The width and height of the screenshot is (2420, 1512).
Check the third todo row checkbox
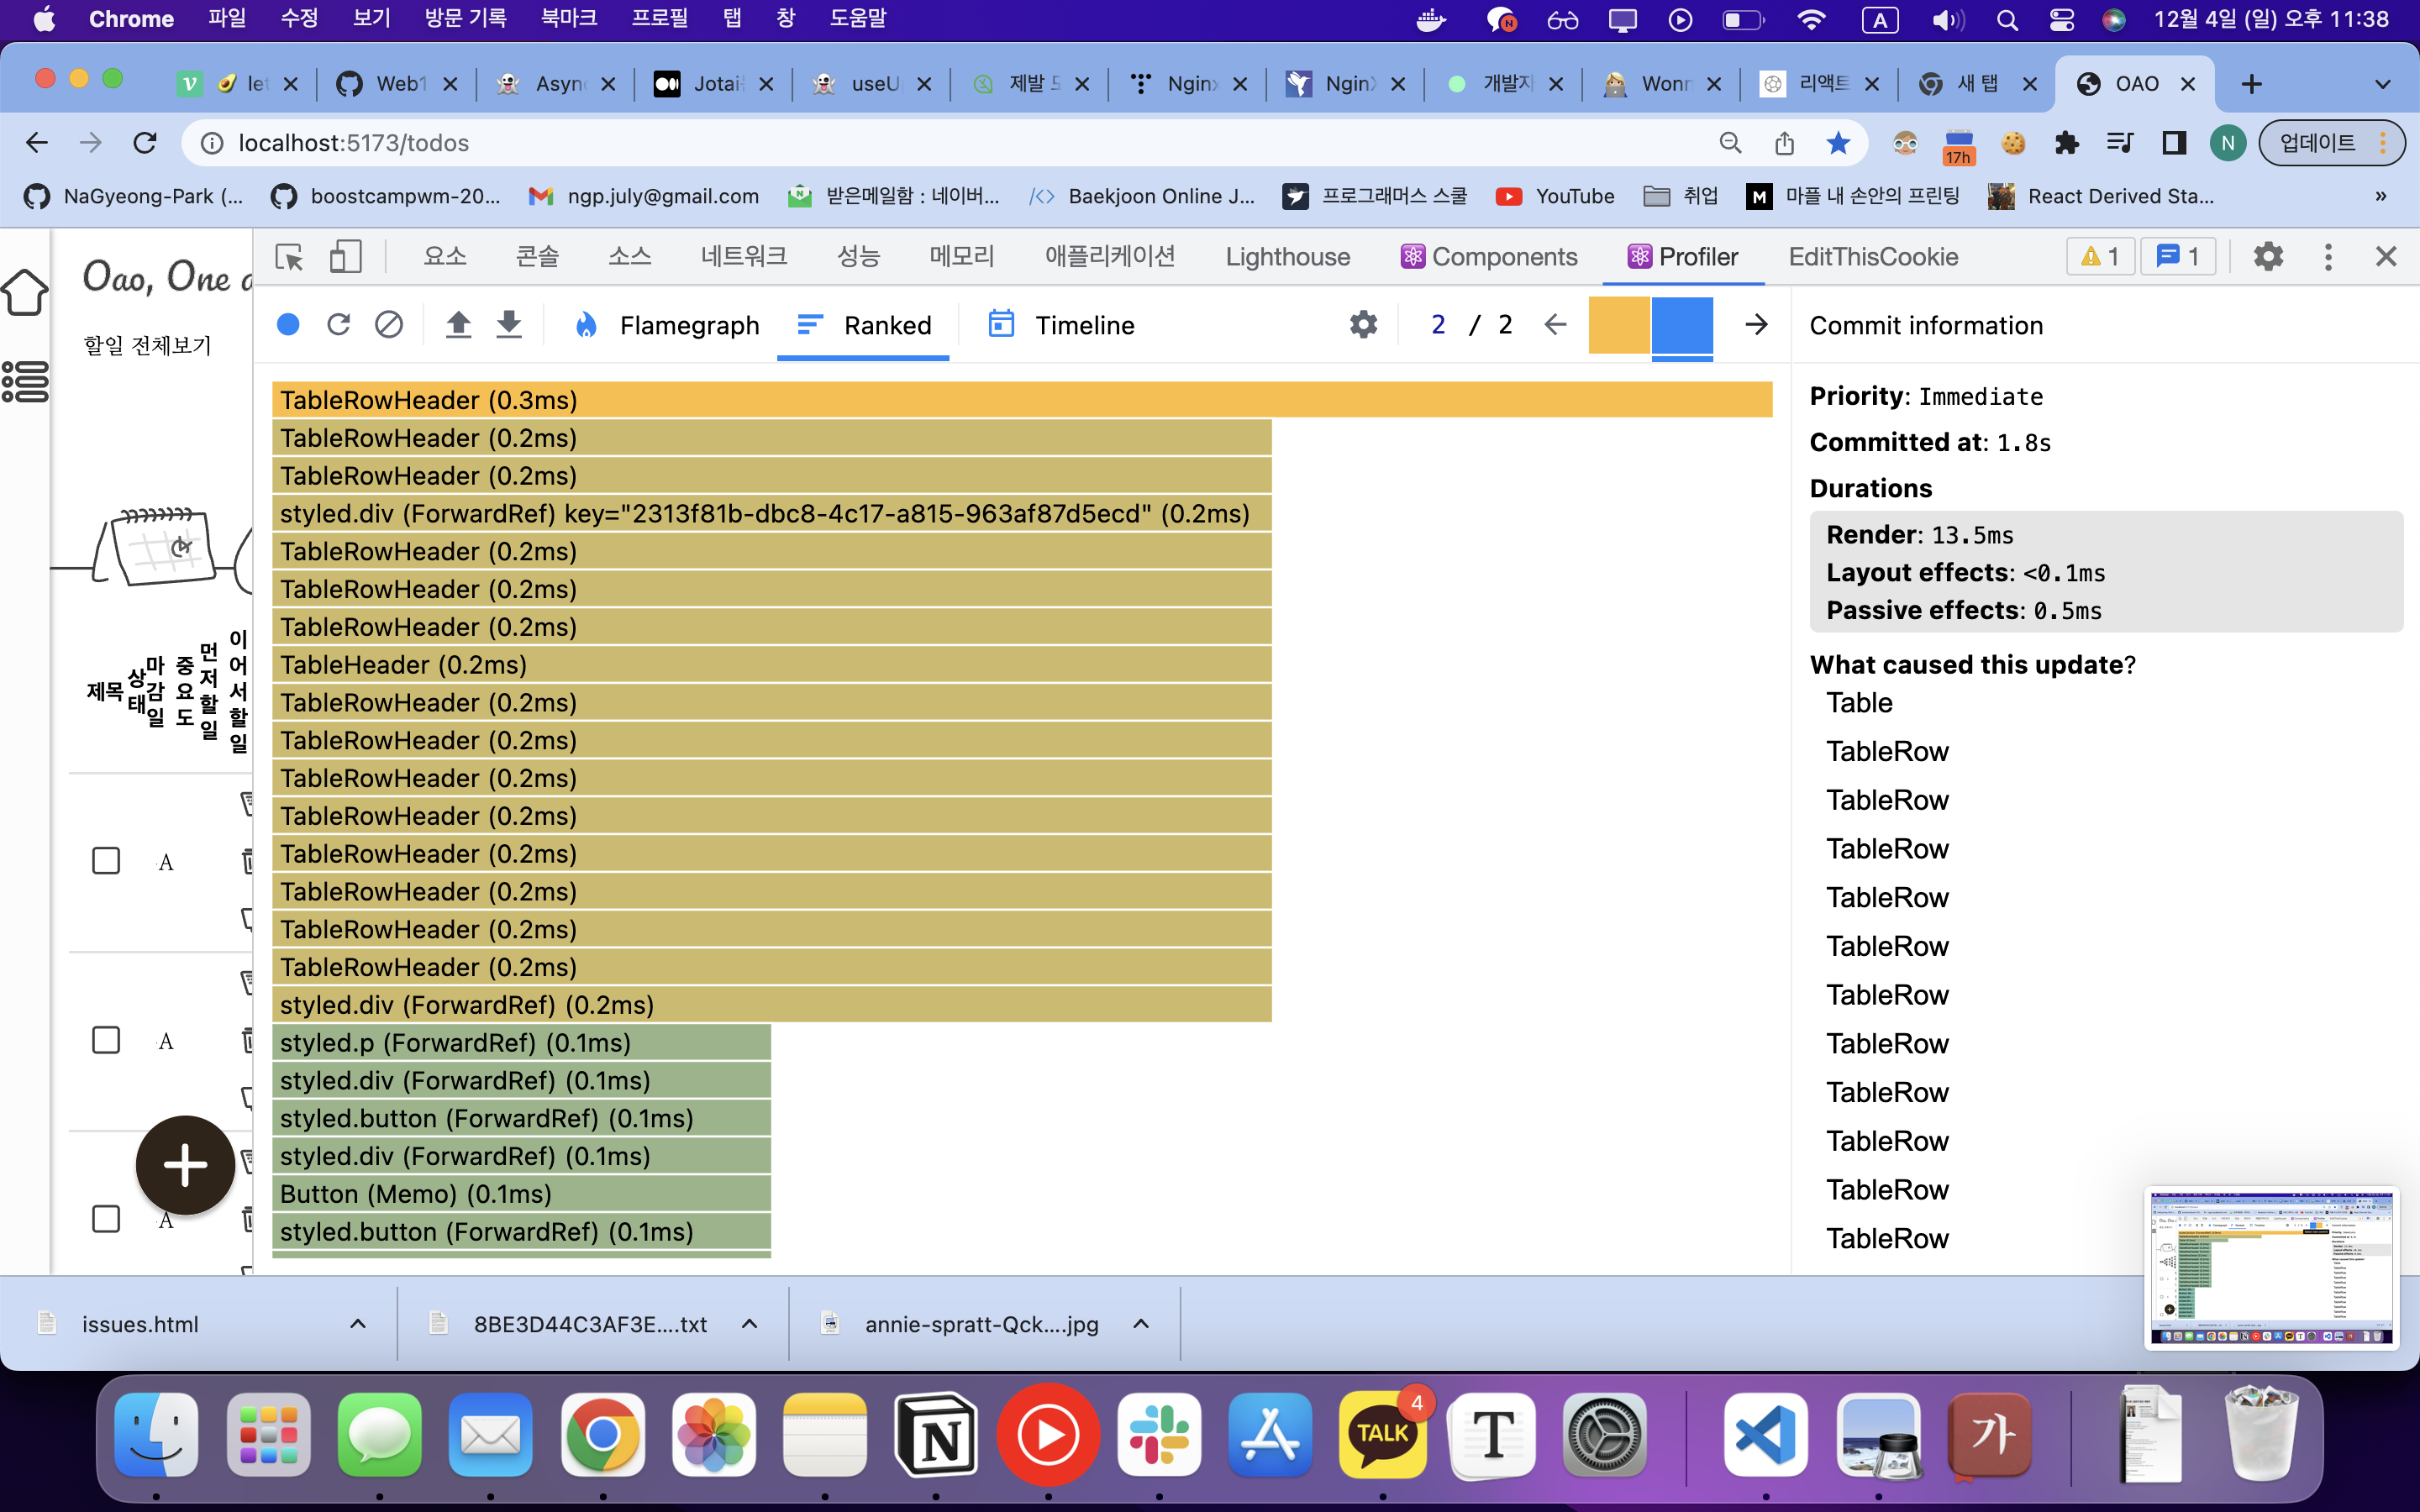point(106,1218)
